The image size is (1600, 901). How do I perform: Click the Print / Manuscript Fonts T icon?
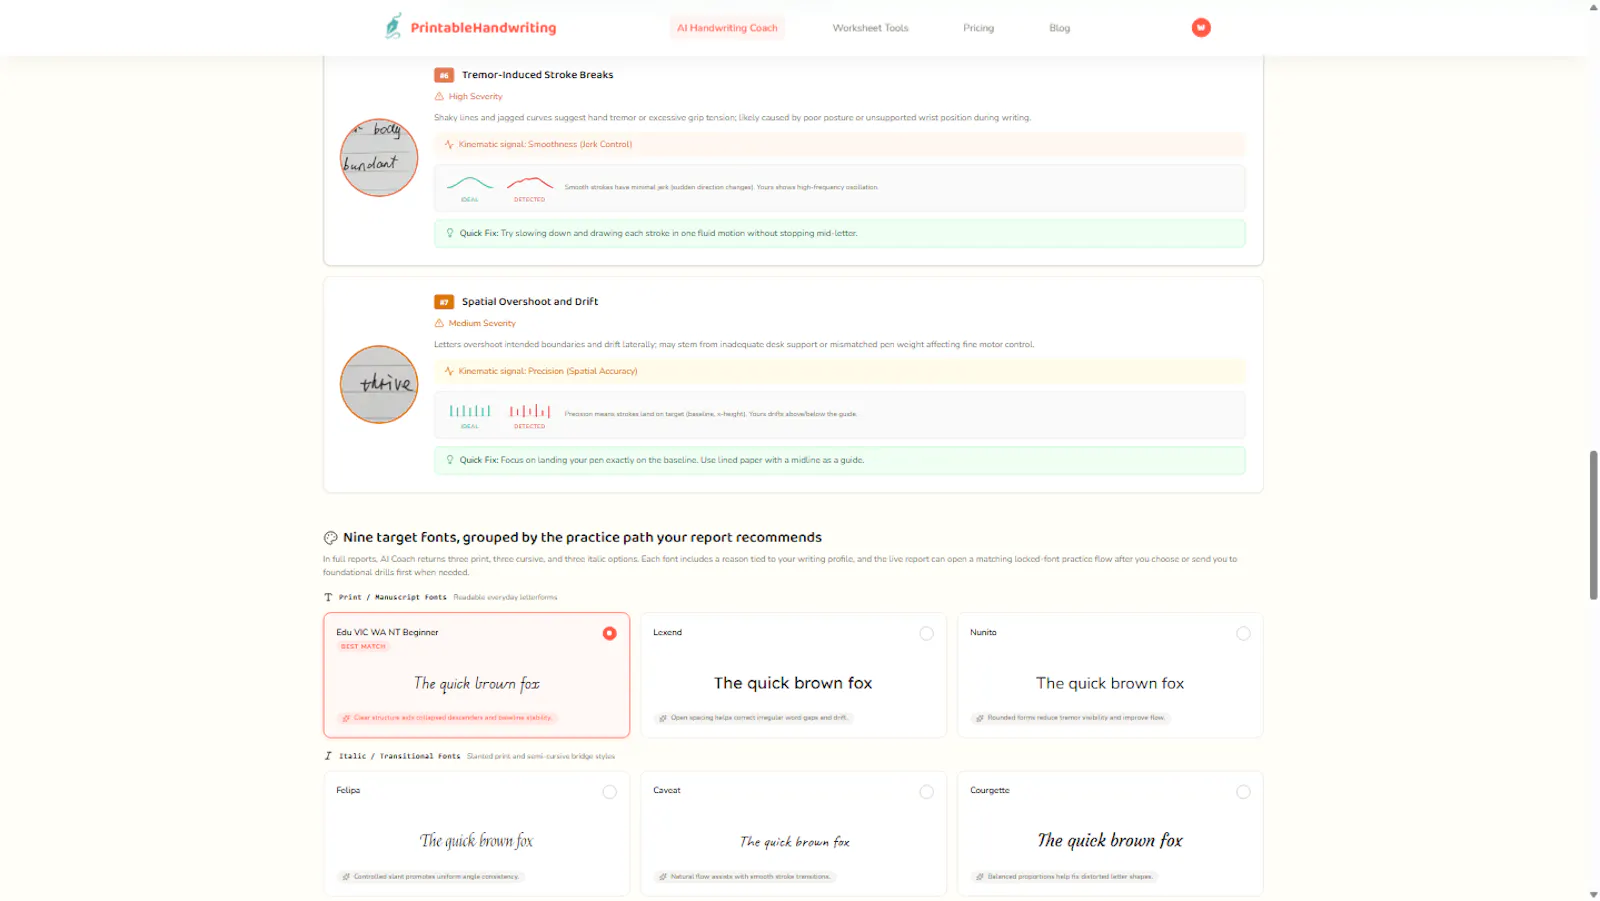coord(328,598)
